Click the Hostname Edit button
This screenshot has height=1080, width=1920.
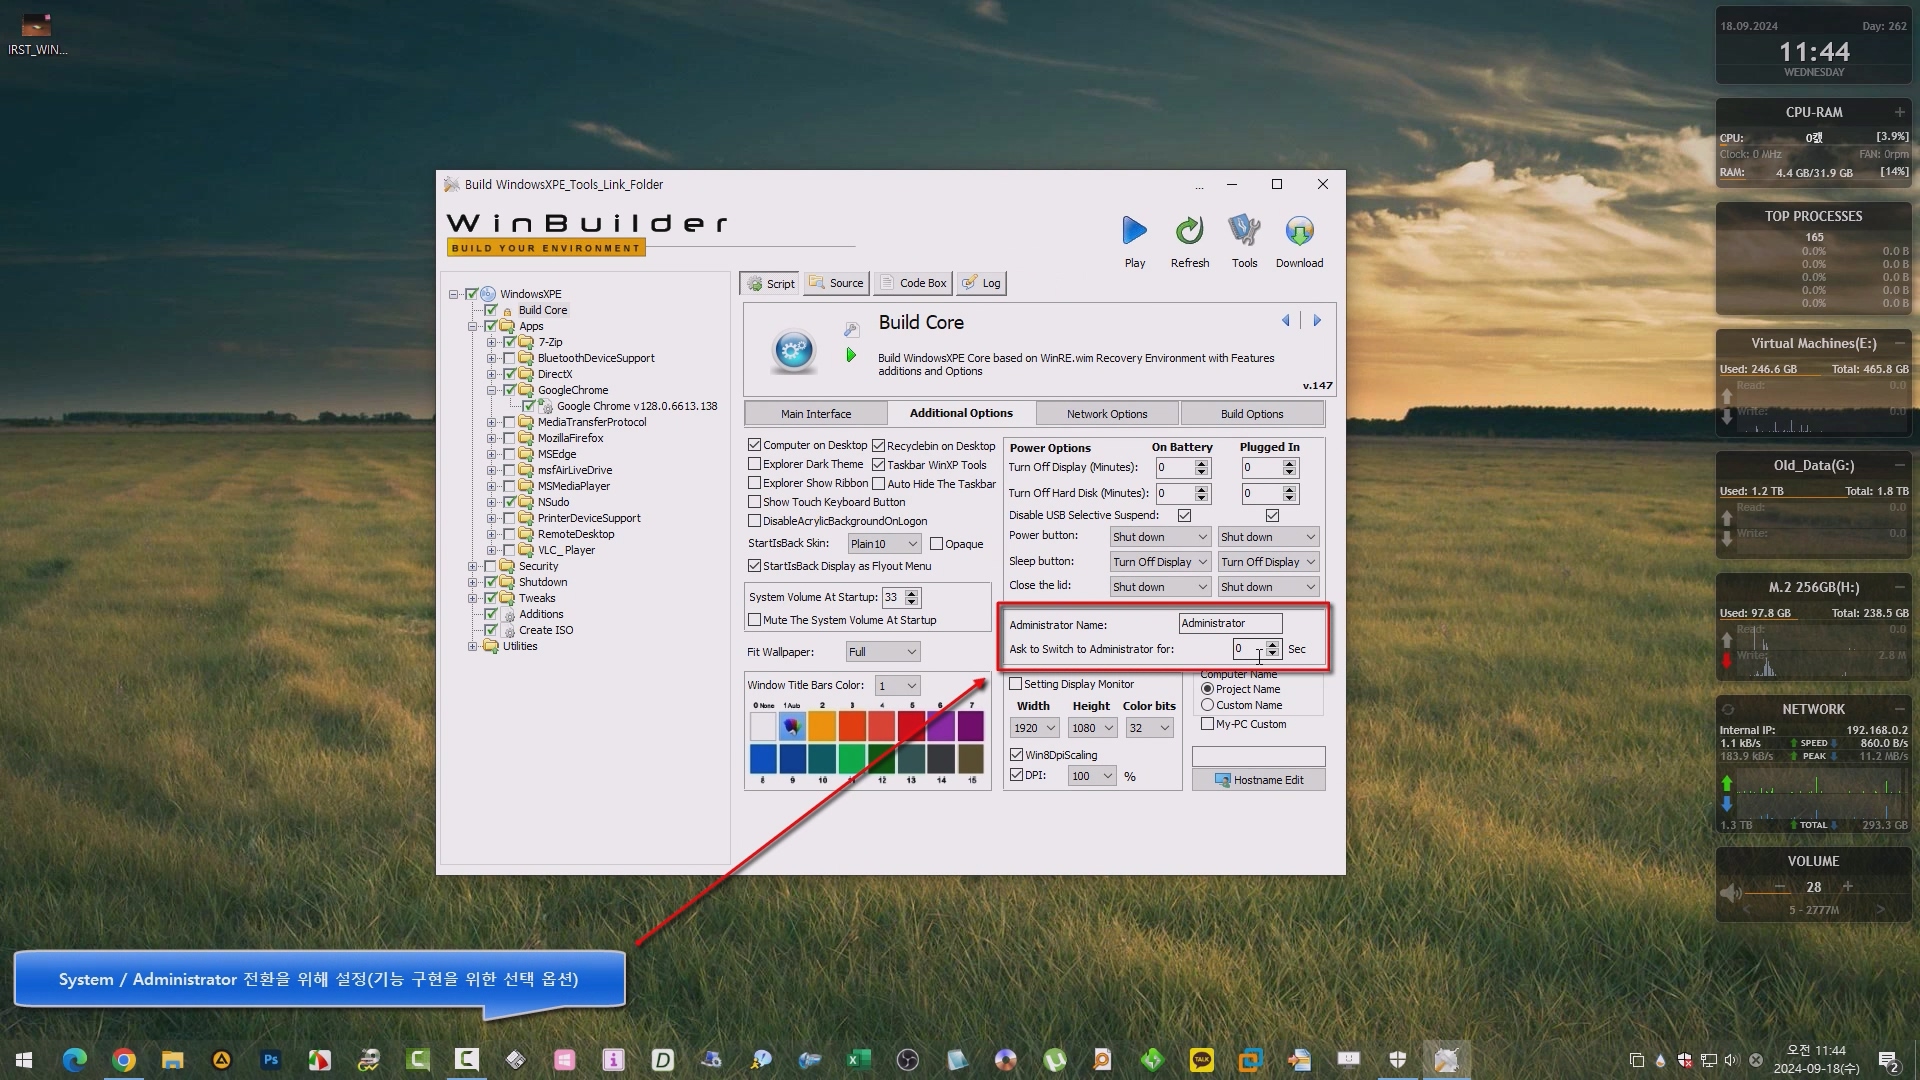pos(1258,780)
